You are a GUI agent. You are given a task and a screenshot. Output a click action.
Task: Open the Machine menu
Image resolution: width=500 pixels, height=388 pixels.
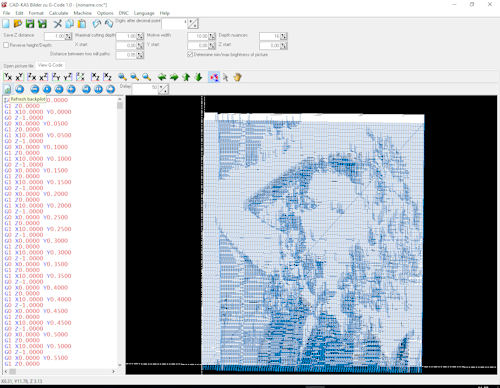tap(82, 13)
